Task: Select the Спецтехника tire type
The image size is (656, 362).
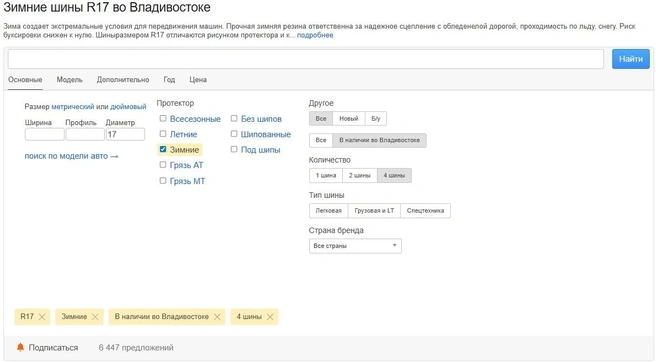Action: point(425,211)
